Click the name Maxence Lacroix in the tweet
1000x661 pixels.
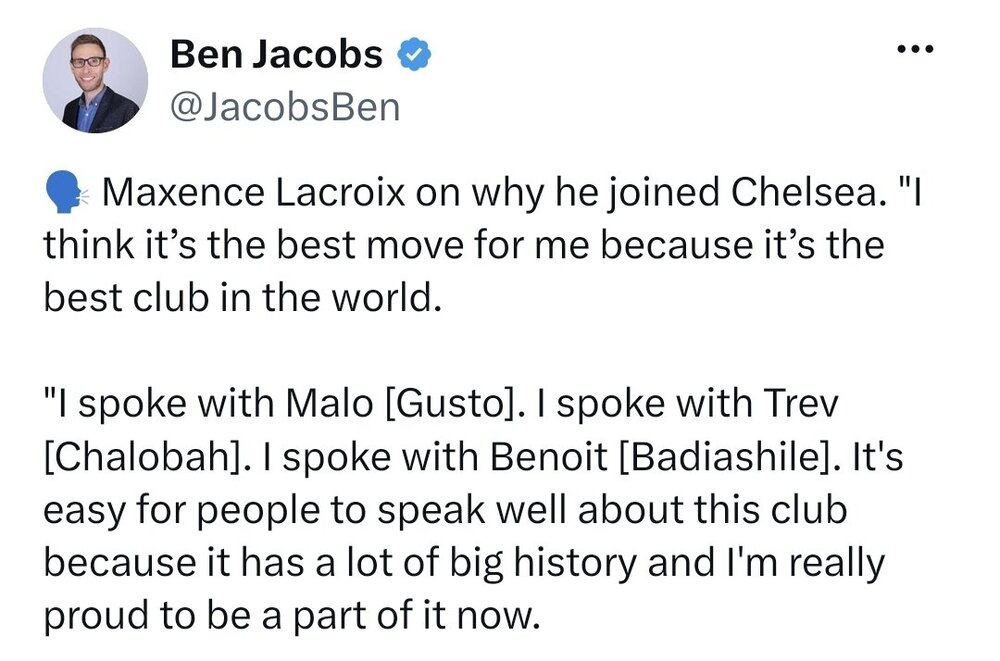253,192
